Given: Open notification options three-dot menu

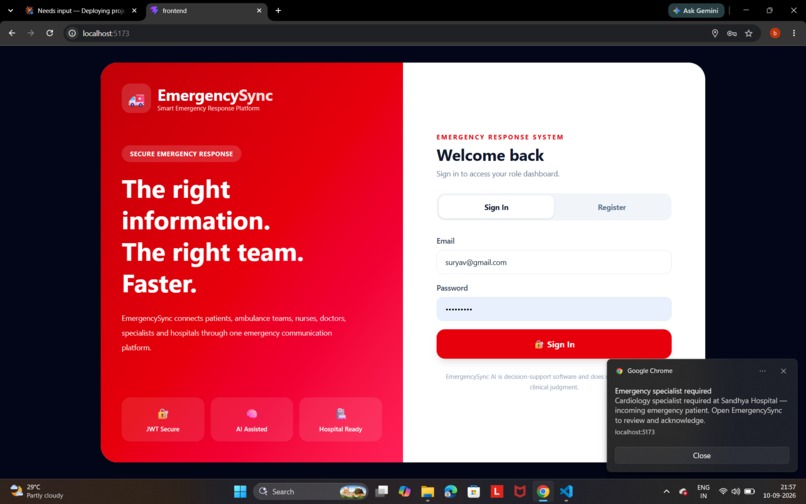Looking at the screenshot, I should [x=762, y=371].
